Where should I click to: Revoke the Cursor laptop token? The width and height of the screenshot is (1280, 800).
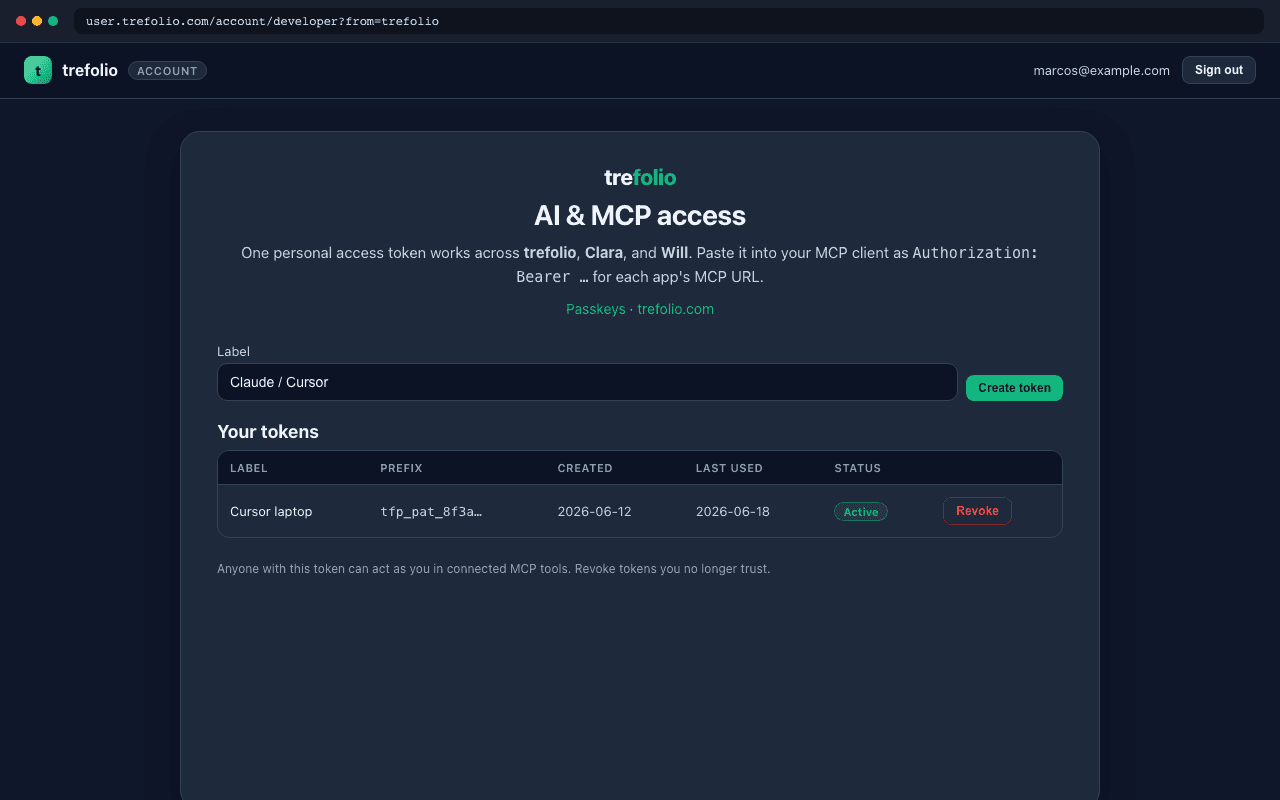click(x=977, y=511)
